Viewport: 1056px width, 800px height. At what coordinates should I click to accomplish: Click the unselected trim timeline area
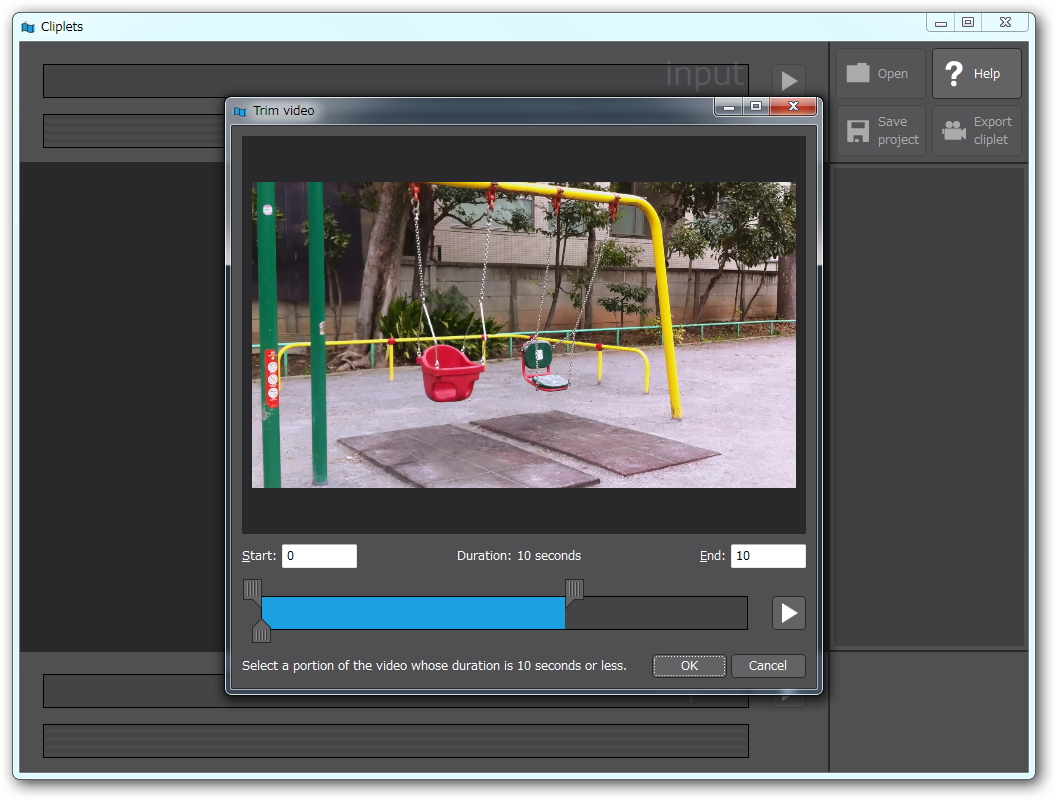pyautogui.click(x=656, y=613)
